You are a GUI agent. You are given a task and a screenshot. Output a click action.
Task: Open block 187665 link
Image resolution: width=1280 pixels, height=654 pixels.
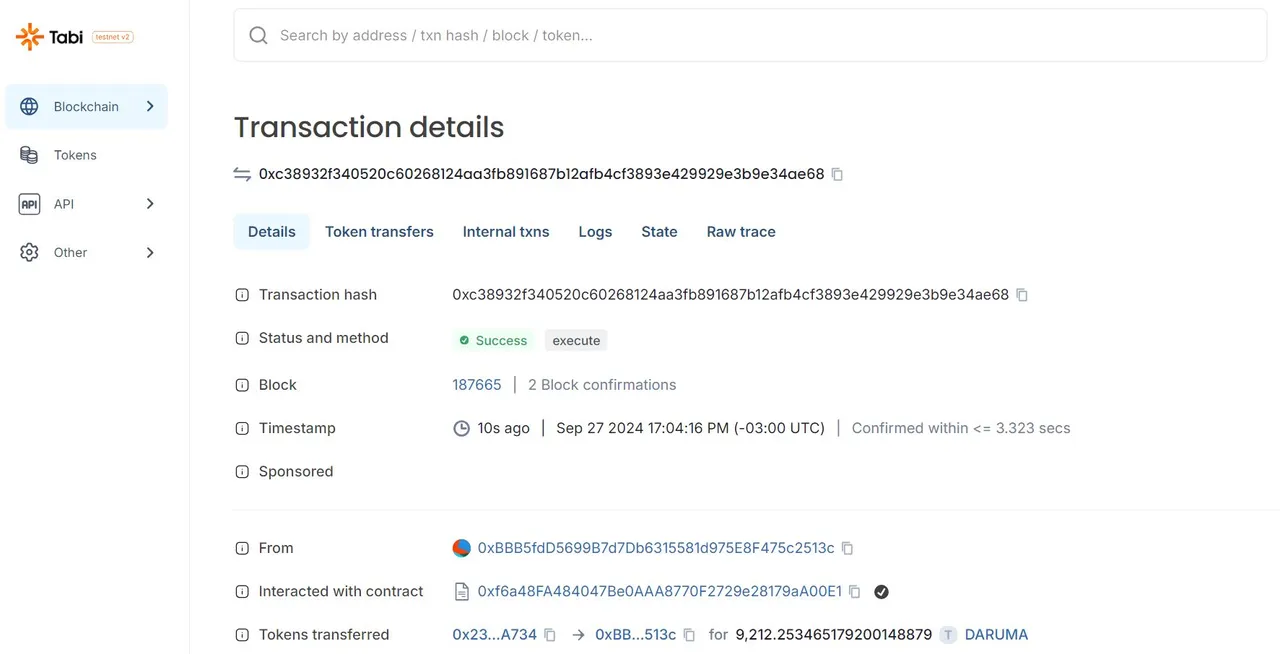(477, 385)
